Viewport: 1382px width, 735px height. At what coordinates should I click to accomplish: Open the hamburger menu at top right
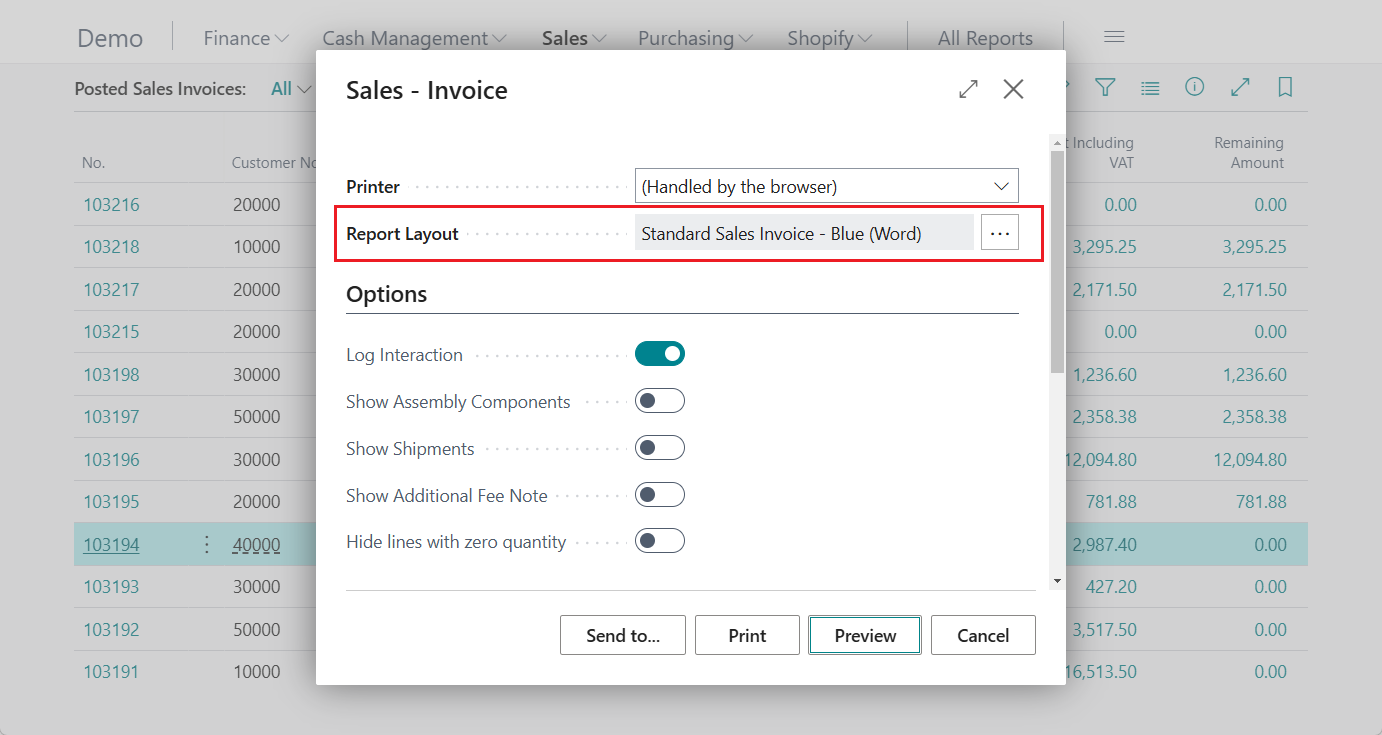pos(1114,36)
